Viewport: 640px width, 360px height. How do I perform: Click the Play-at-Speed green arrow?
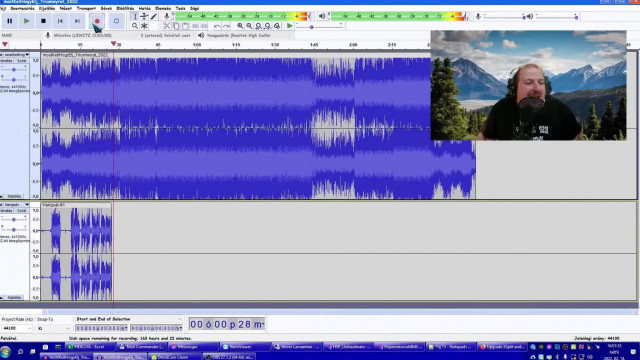click(289, 26)
